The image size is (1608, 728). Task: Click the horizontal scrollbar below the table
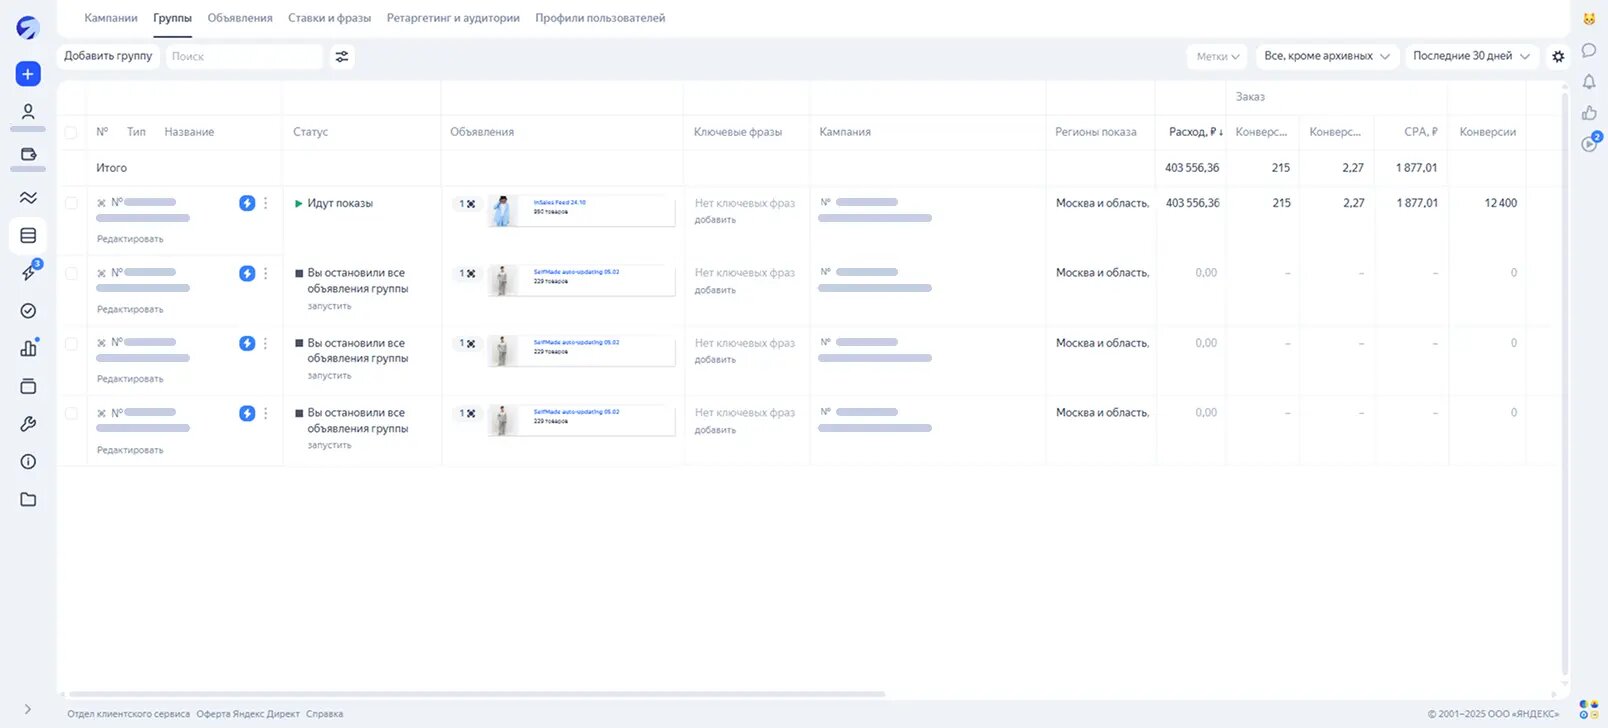point(476,694)
